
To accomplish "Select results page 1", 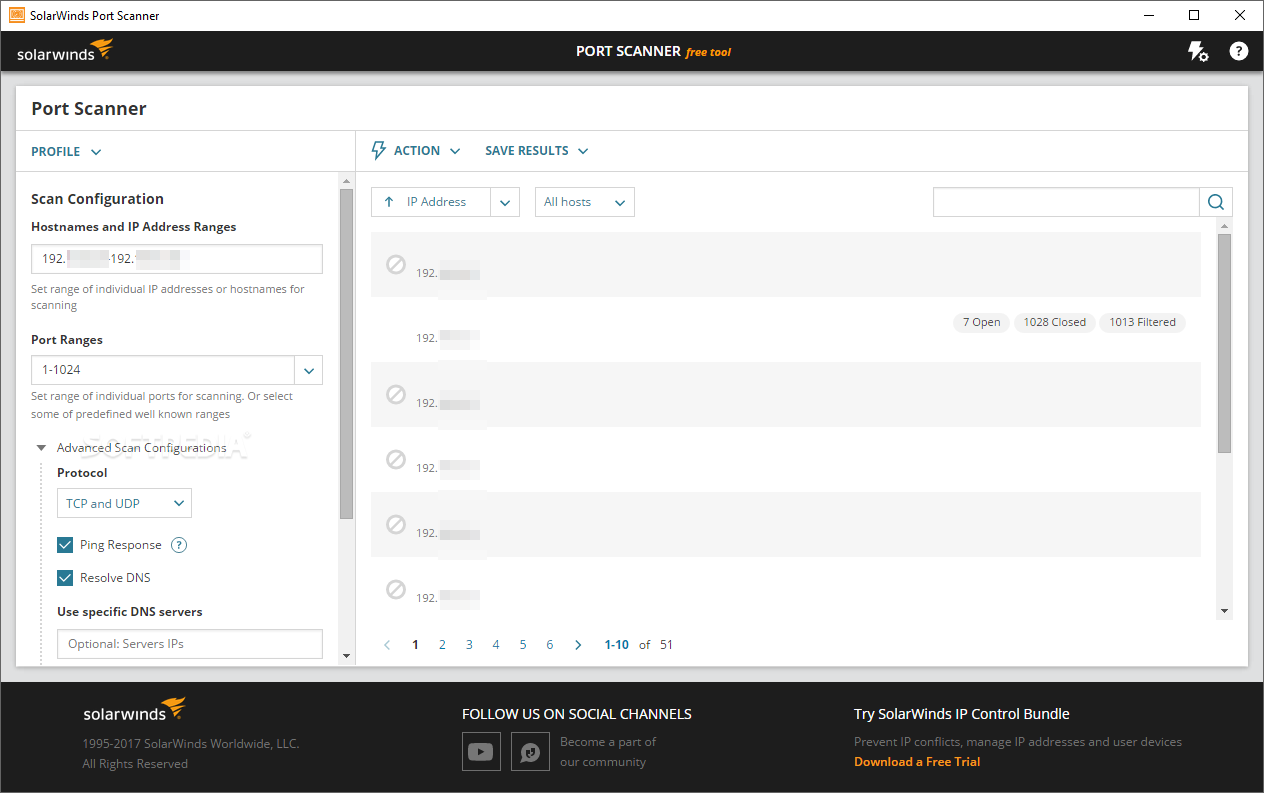I will click(415, 645).
